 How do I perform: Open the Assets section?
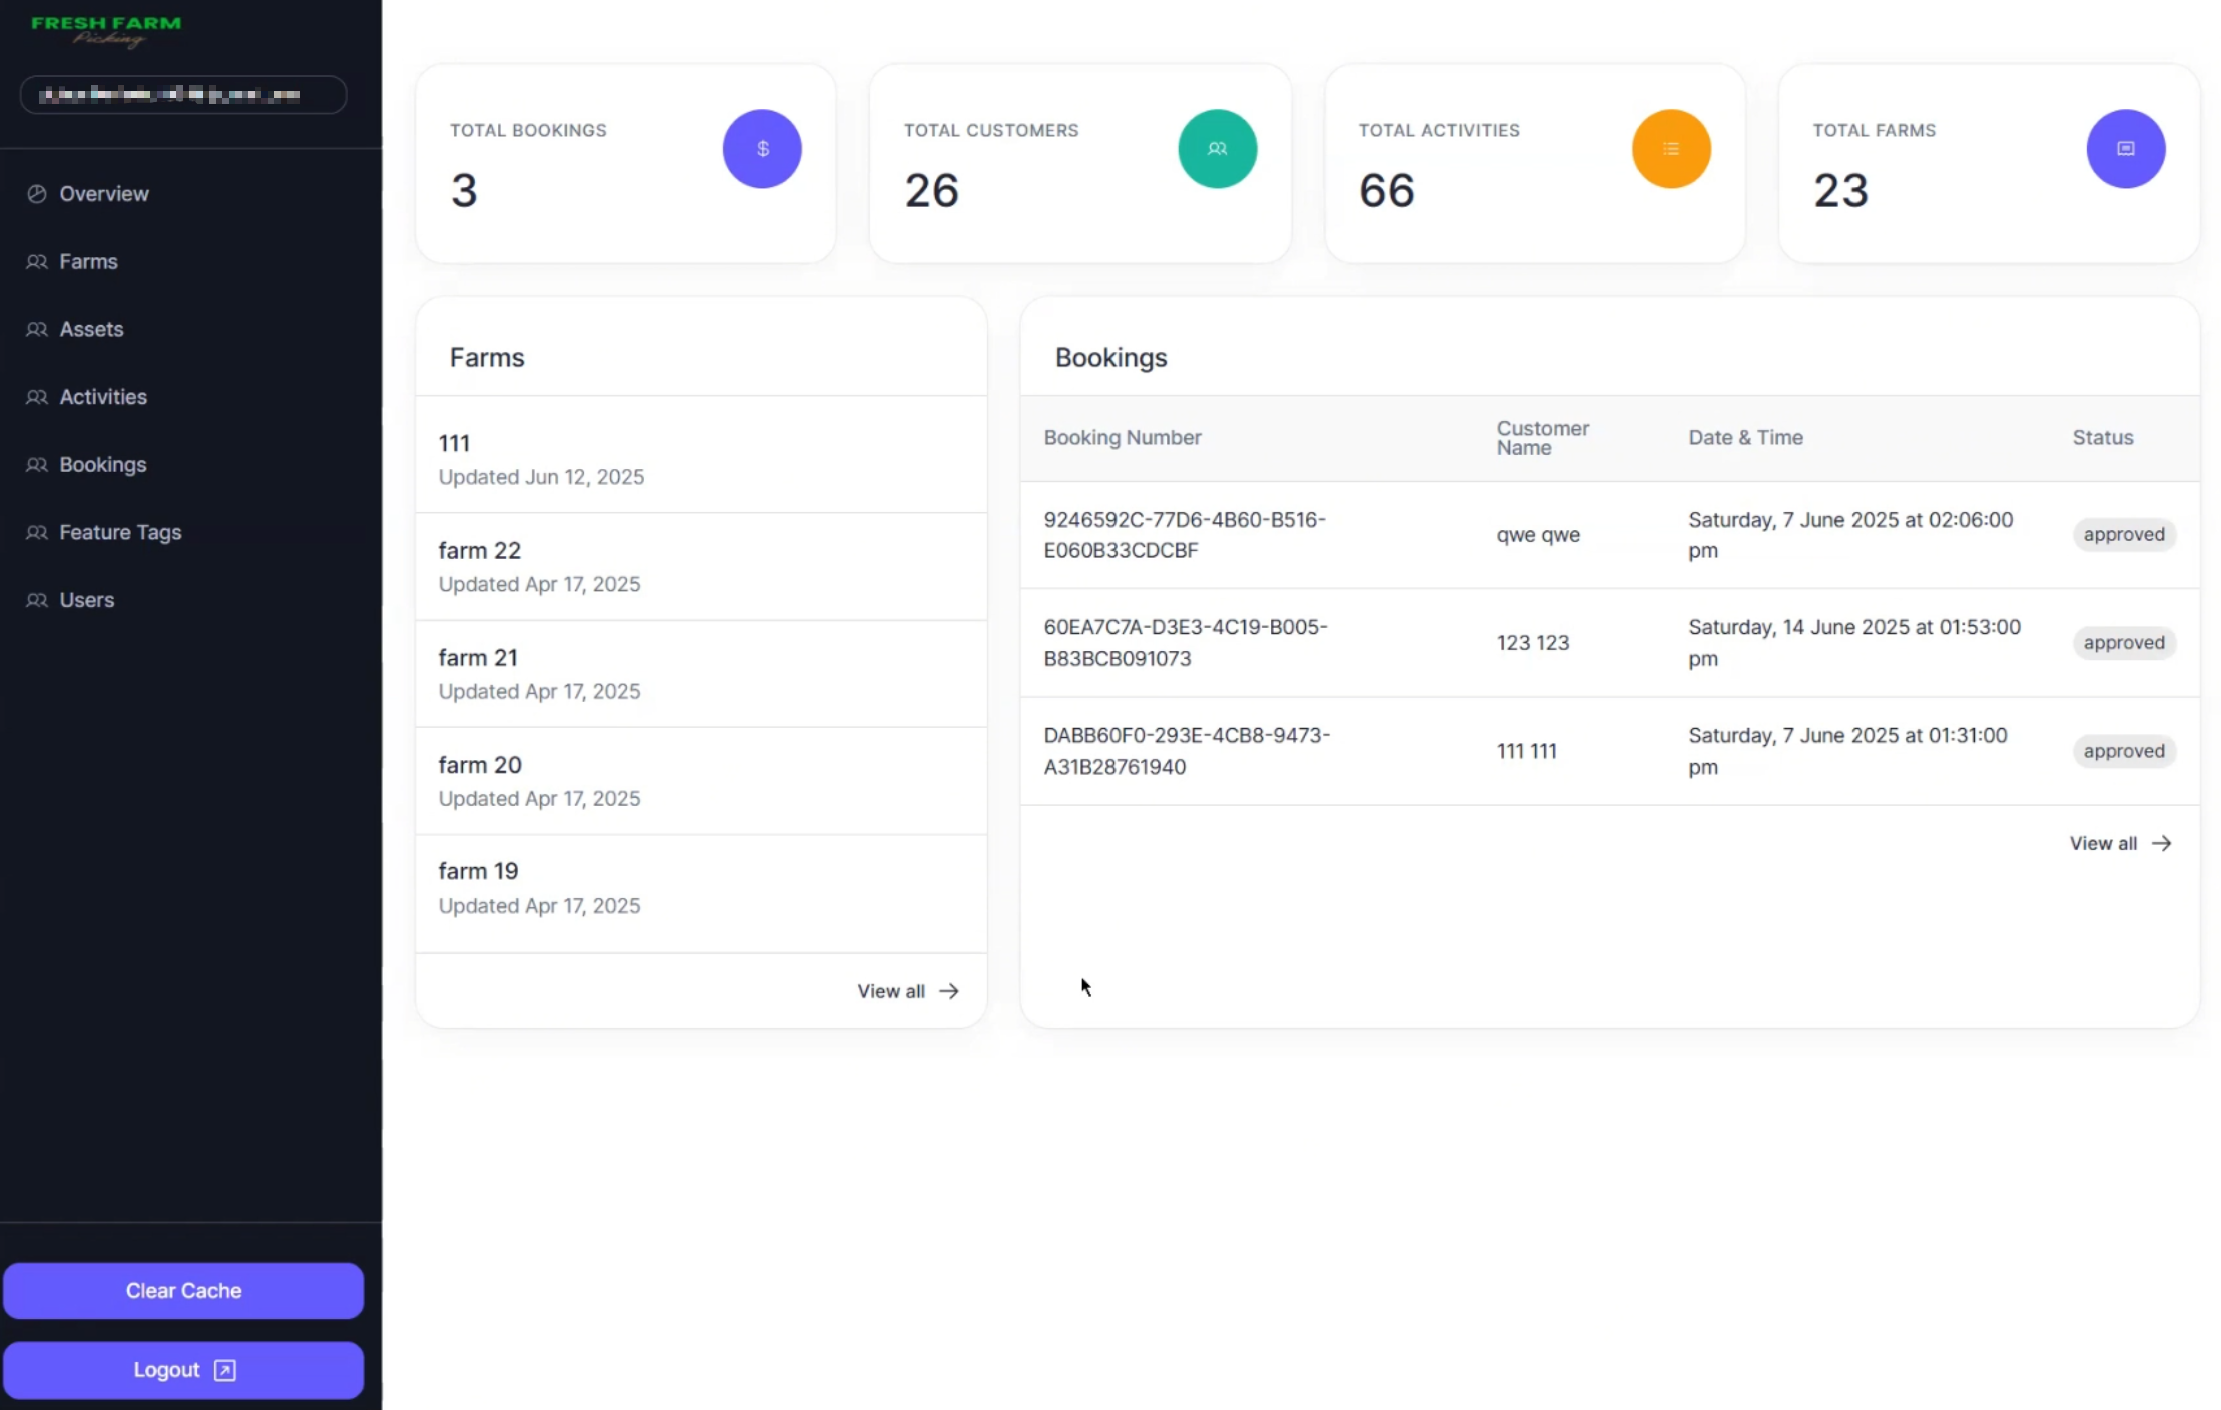91,328
